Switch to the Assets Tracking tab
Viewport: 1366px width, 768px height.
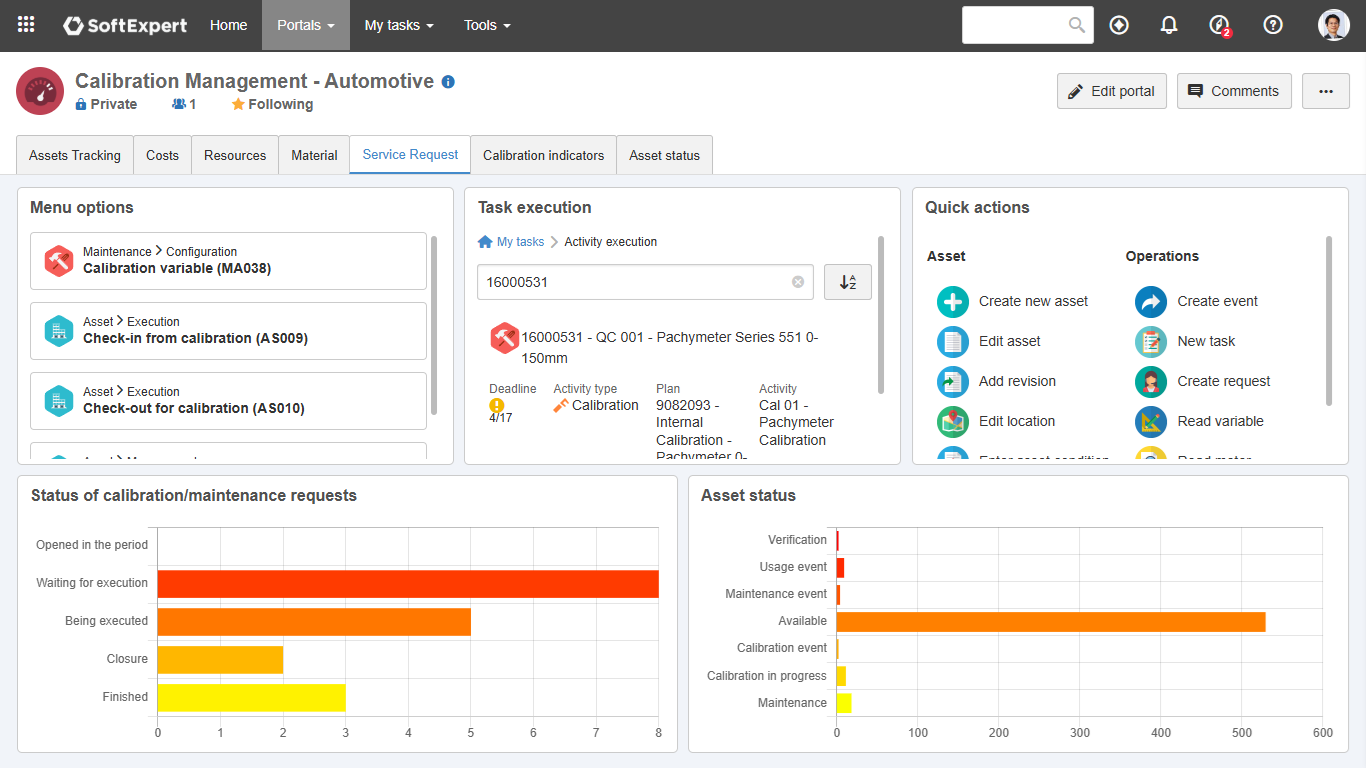coord(75,155)
